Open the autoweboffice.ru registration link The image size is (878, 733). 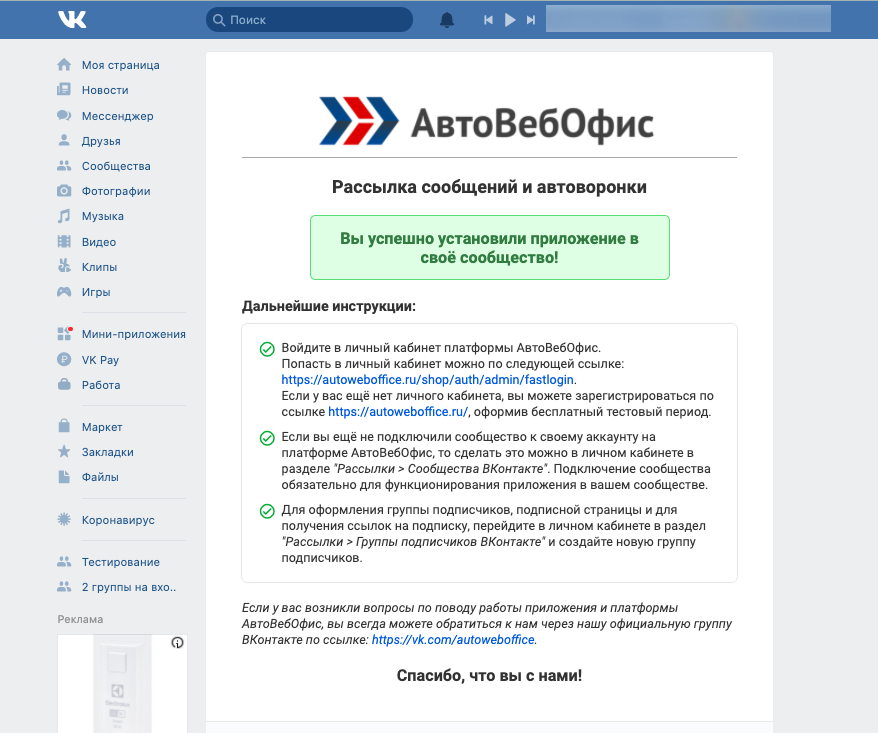398,411
